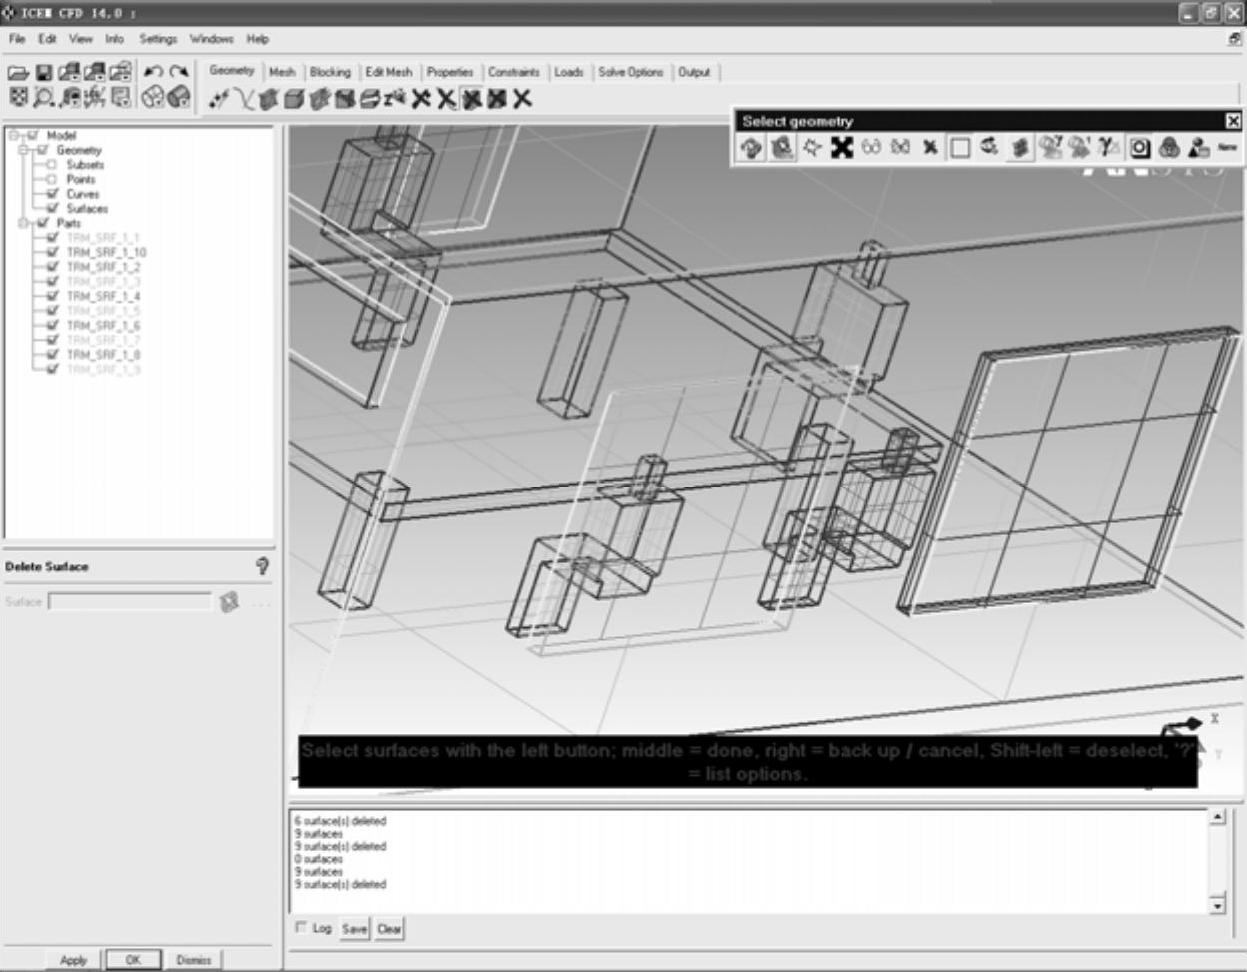Click the Redo arrow icon
The height and width of the screenshot is (972, 1247).
pos(179,72)
